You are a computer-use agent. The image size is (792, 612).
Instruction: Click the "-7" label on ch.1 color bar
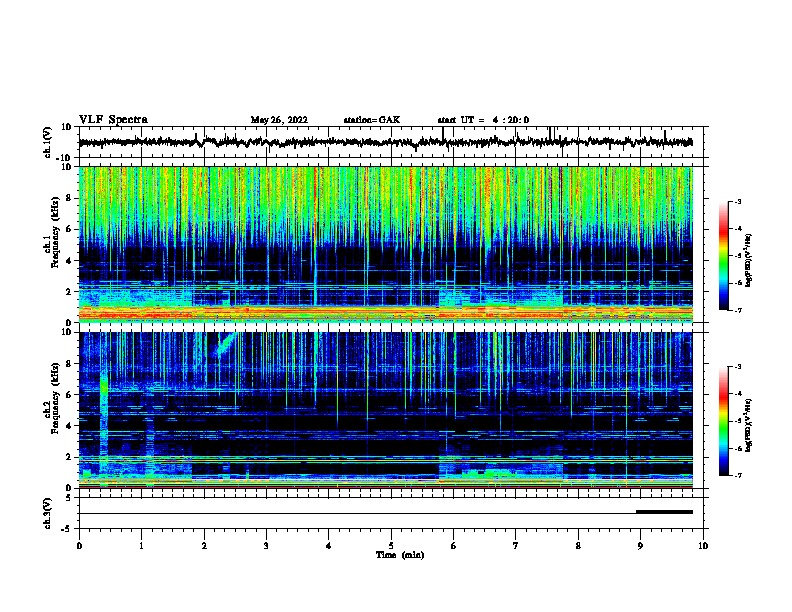(x=737, y=310)
